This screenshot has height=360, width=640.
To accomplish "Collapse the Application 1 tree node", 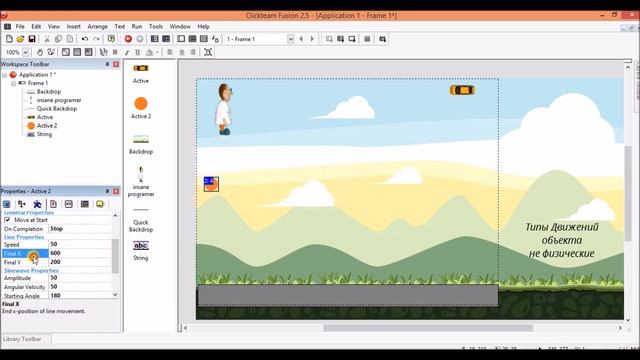I will pyautogui.click(x=4, y=75).
